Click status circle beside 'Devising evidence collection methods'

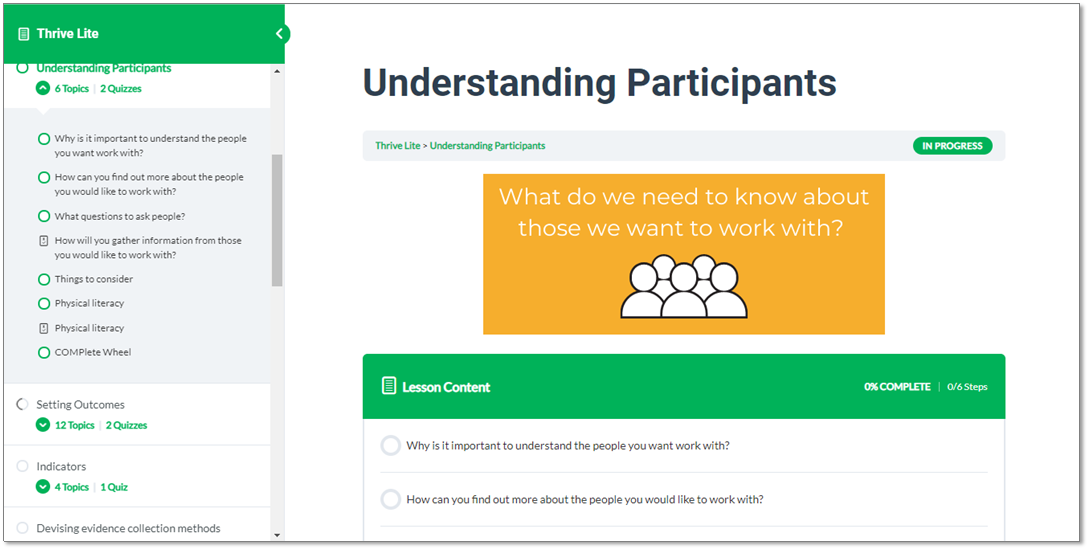point(22,528)
